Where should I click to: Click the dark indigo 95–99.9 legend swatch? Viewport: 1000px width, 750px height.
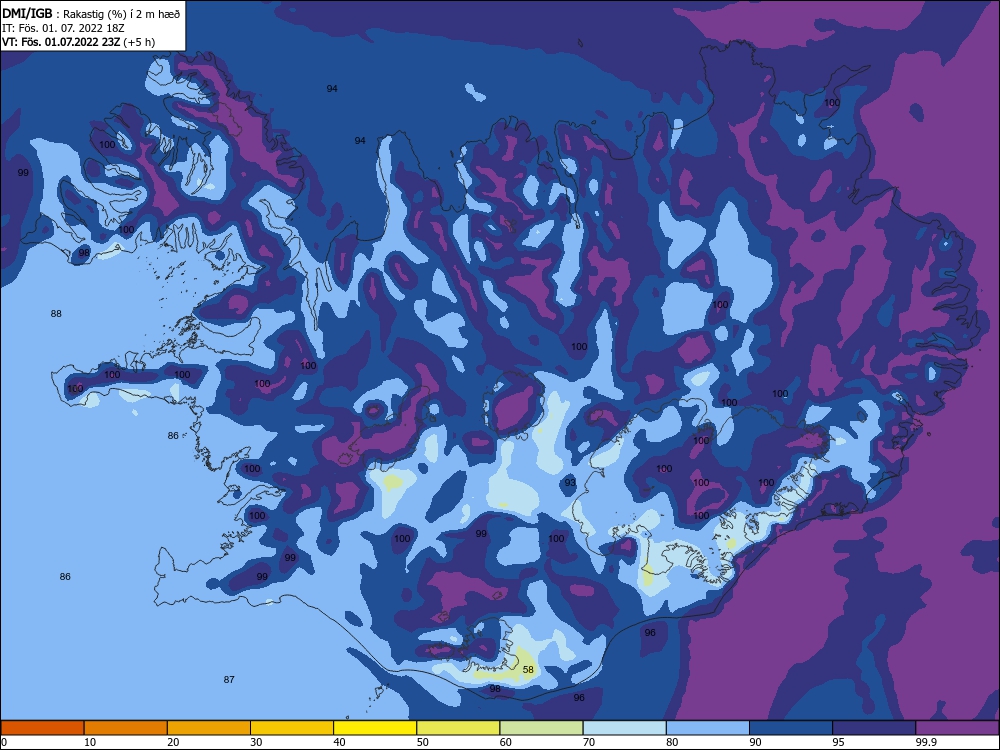click(874, 728)
